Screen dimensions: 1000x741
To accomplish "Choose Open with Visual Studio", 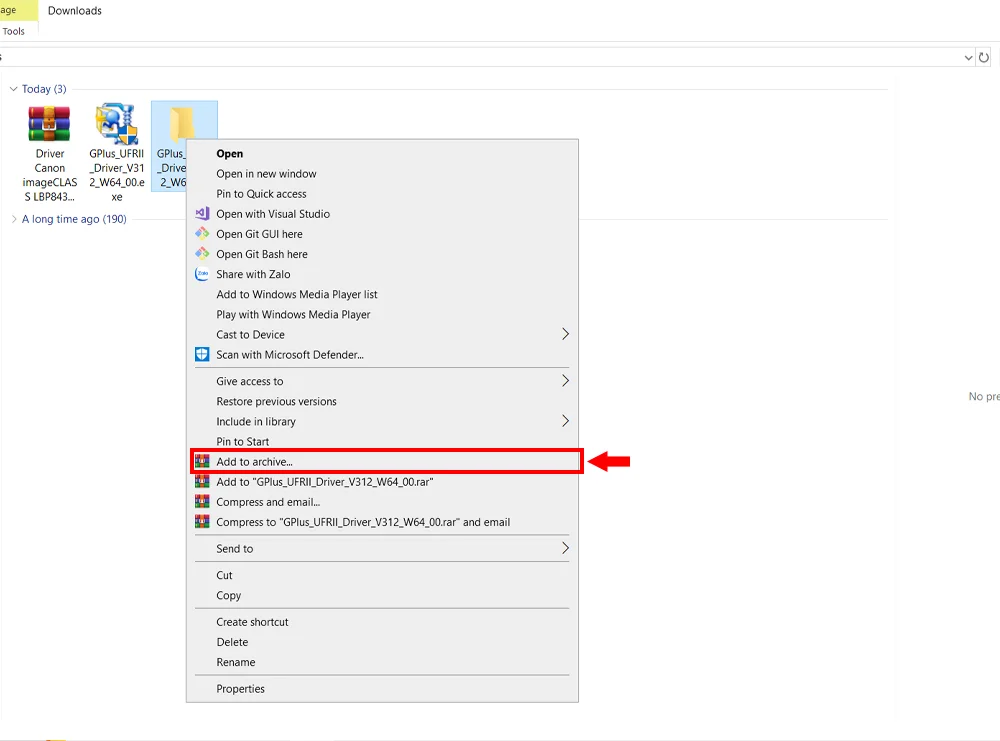I will tap(382, 214).
